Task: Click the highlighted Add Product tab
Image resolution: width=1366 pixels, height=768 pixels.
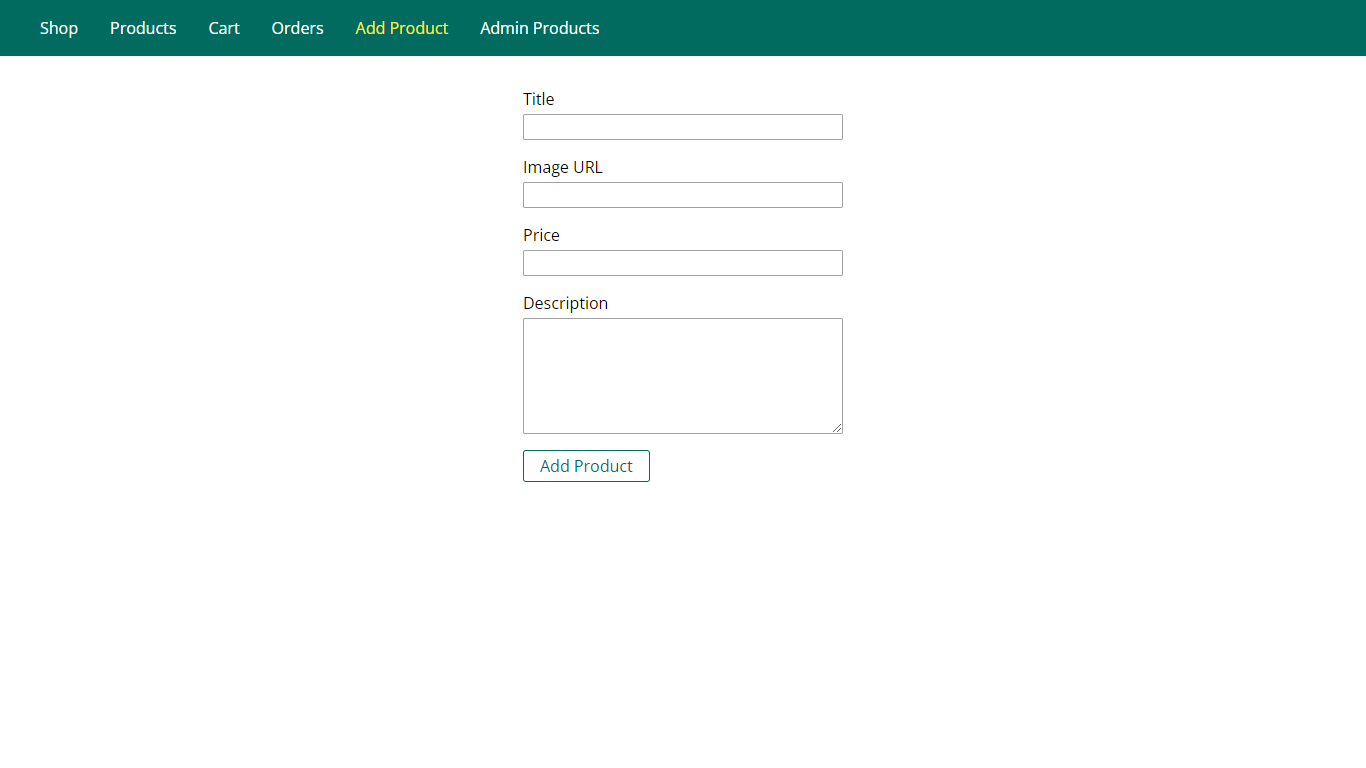Action: pos(401,28)
